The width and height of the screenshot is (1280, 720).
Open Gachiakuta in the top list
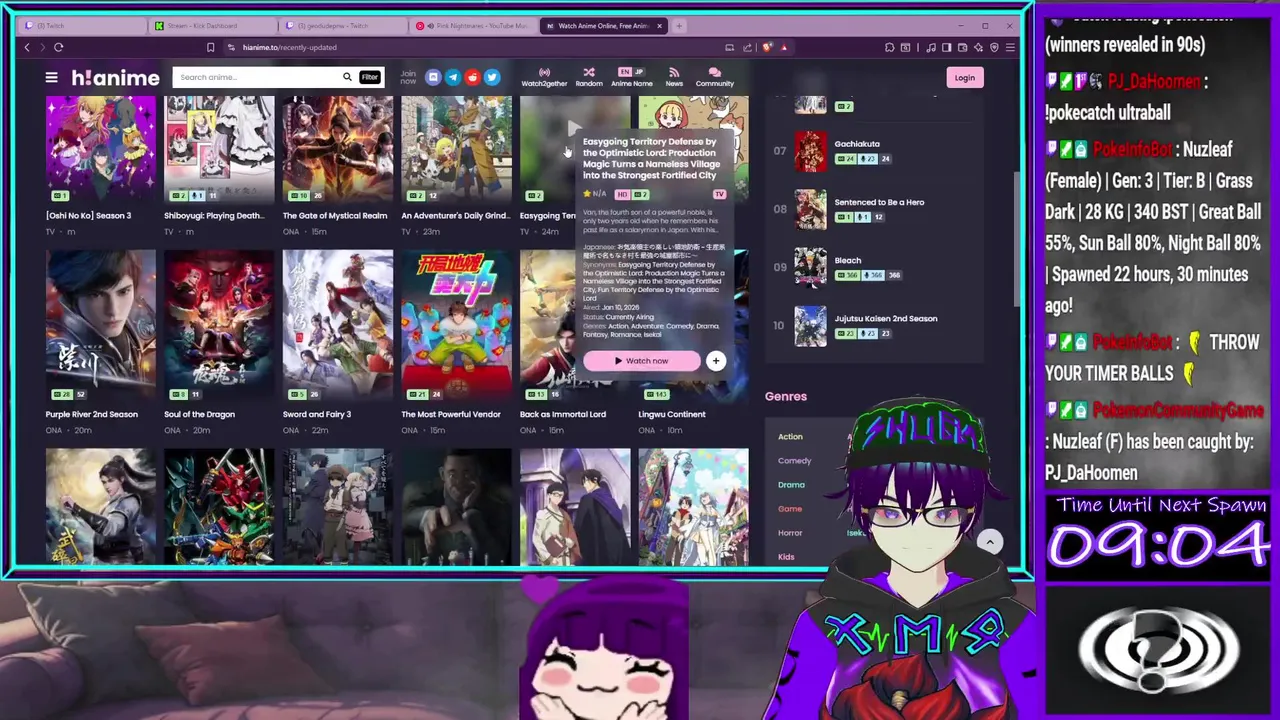857,144
